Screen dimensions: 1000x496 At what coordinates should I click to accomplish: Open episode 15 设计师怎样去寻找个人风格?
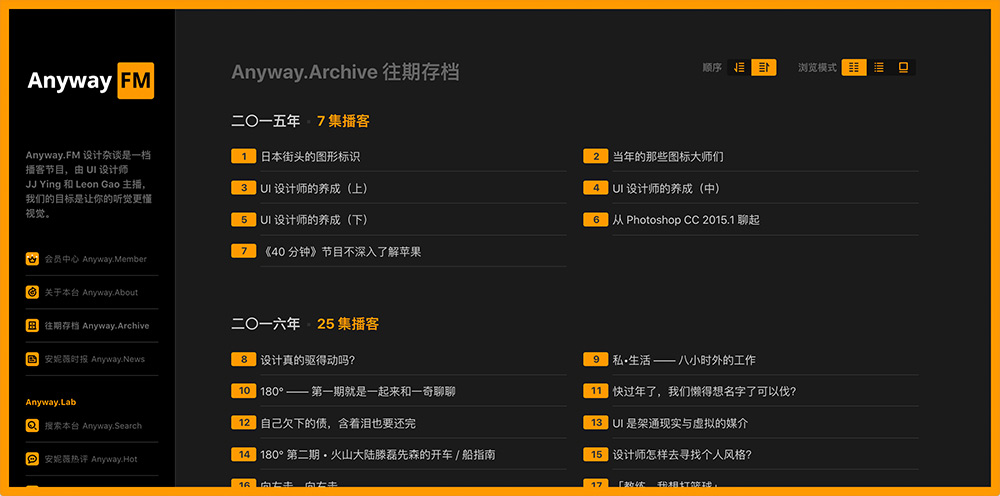coord(751,455)
